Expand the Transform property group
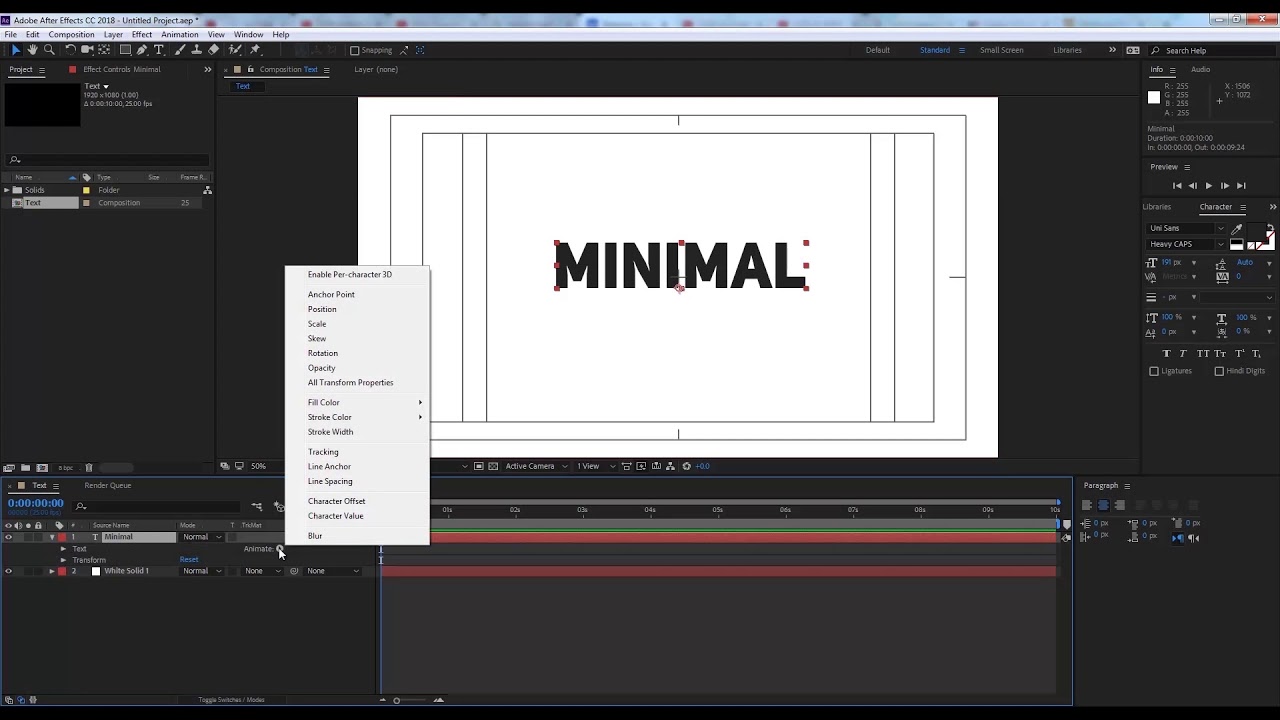 point(63,560)
